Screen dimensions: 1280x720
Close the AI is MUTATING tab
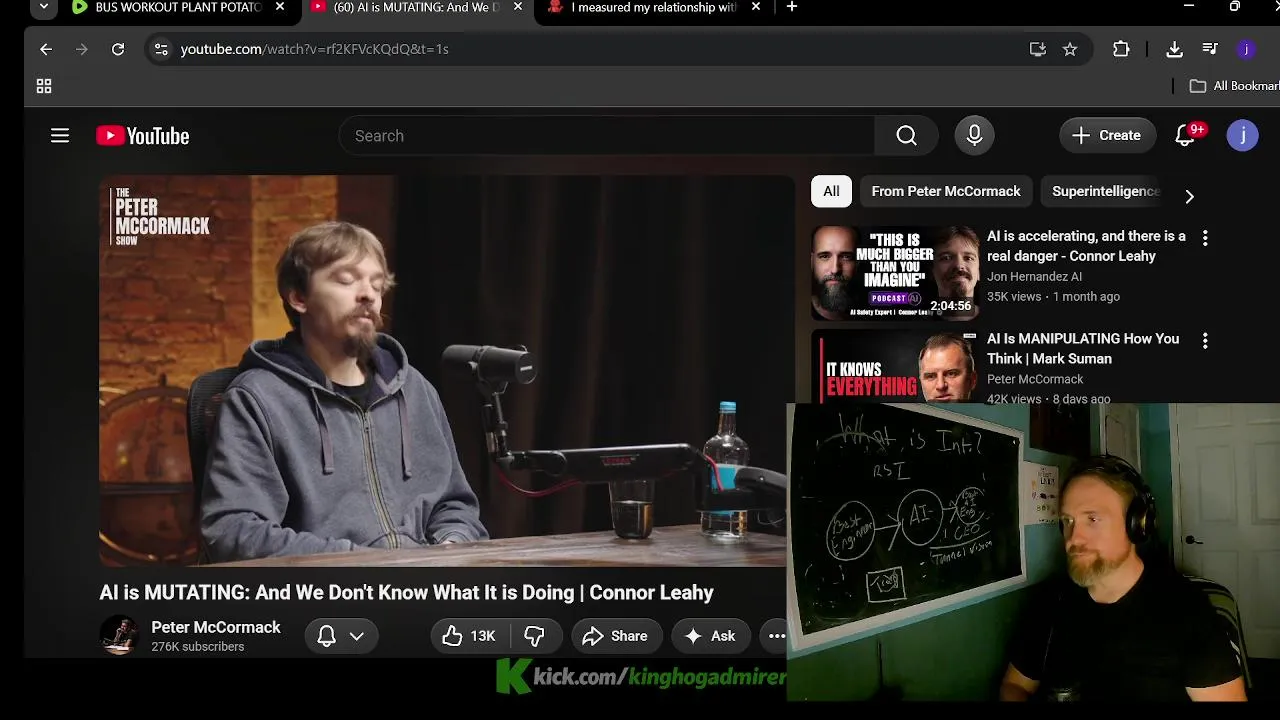[518, 7]
